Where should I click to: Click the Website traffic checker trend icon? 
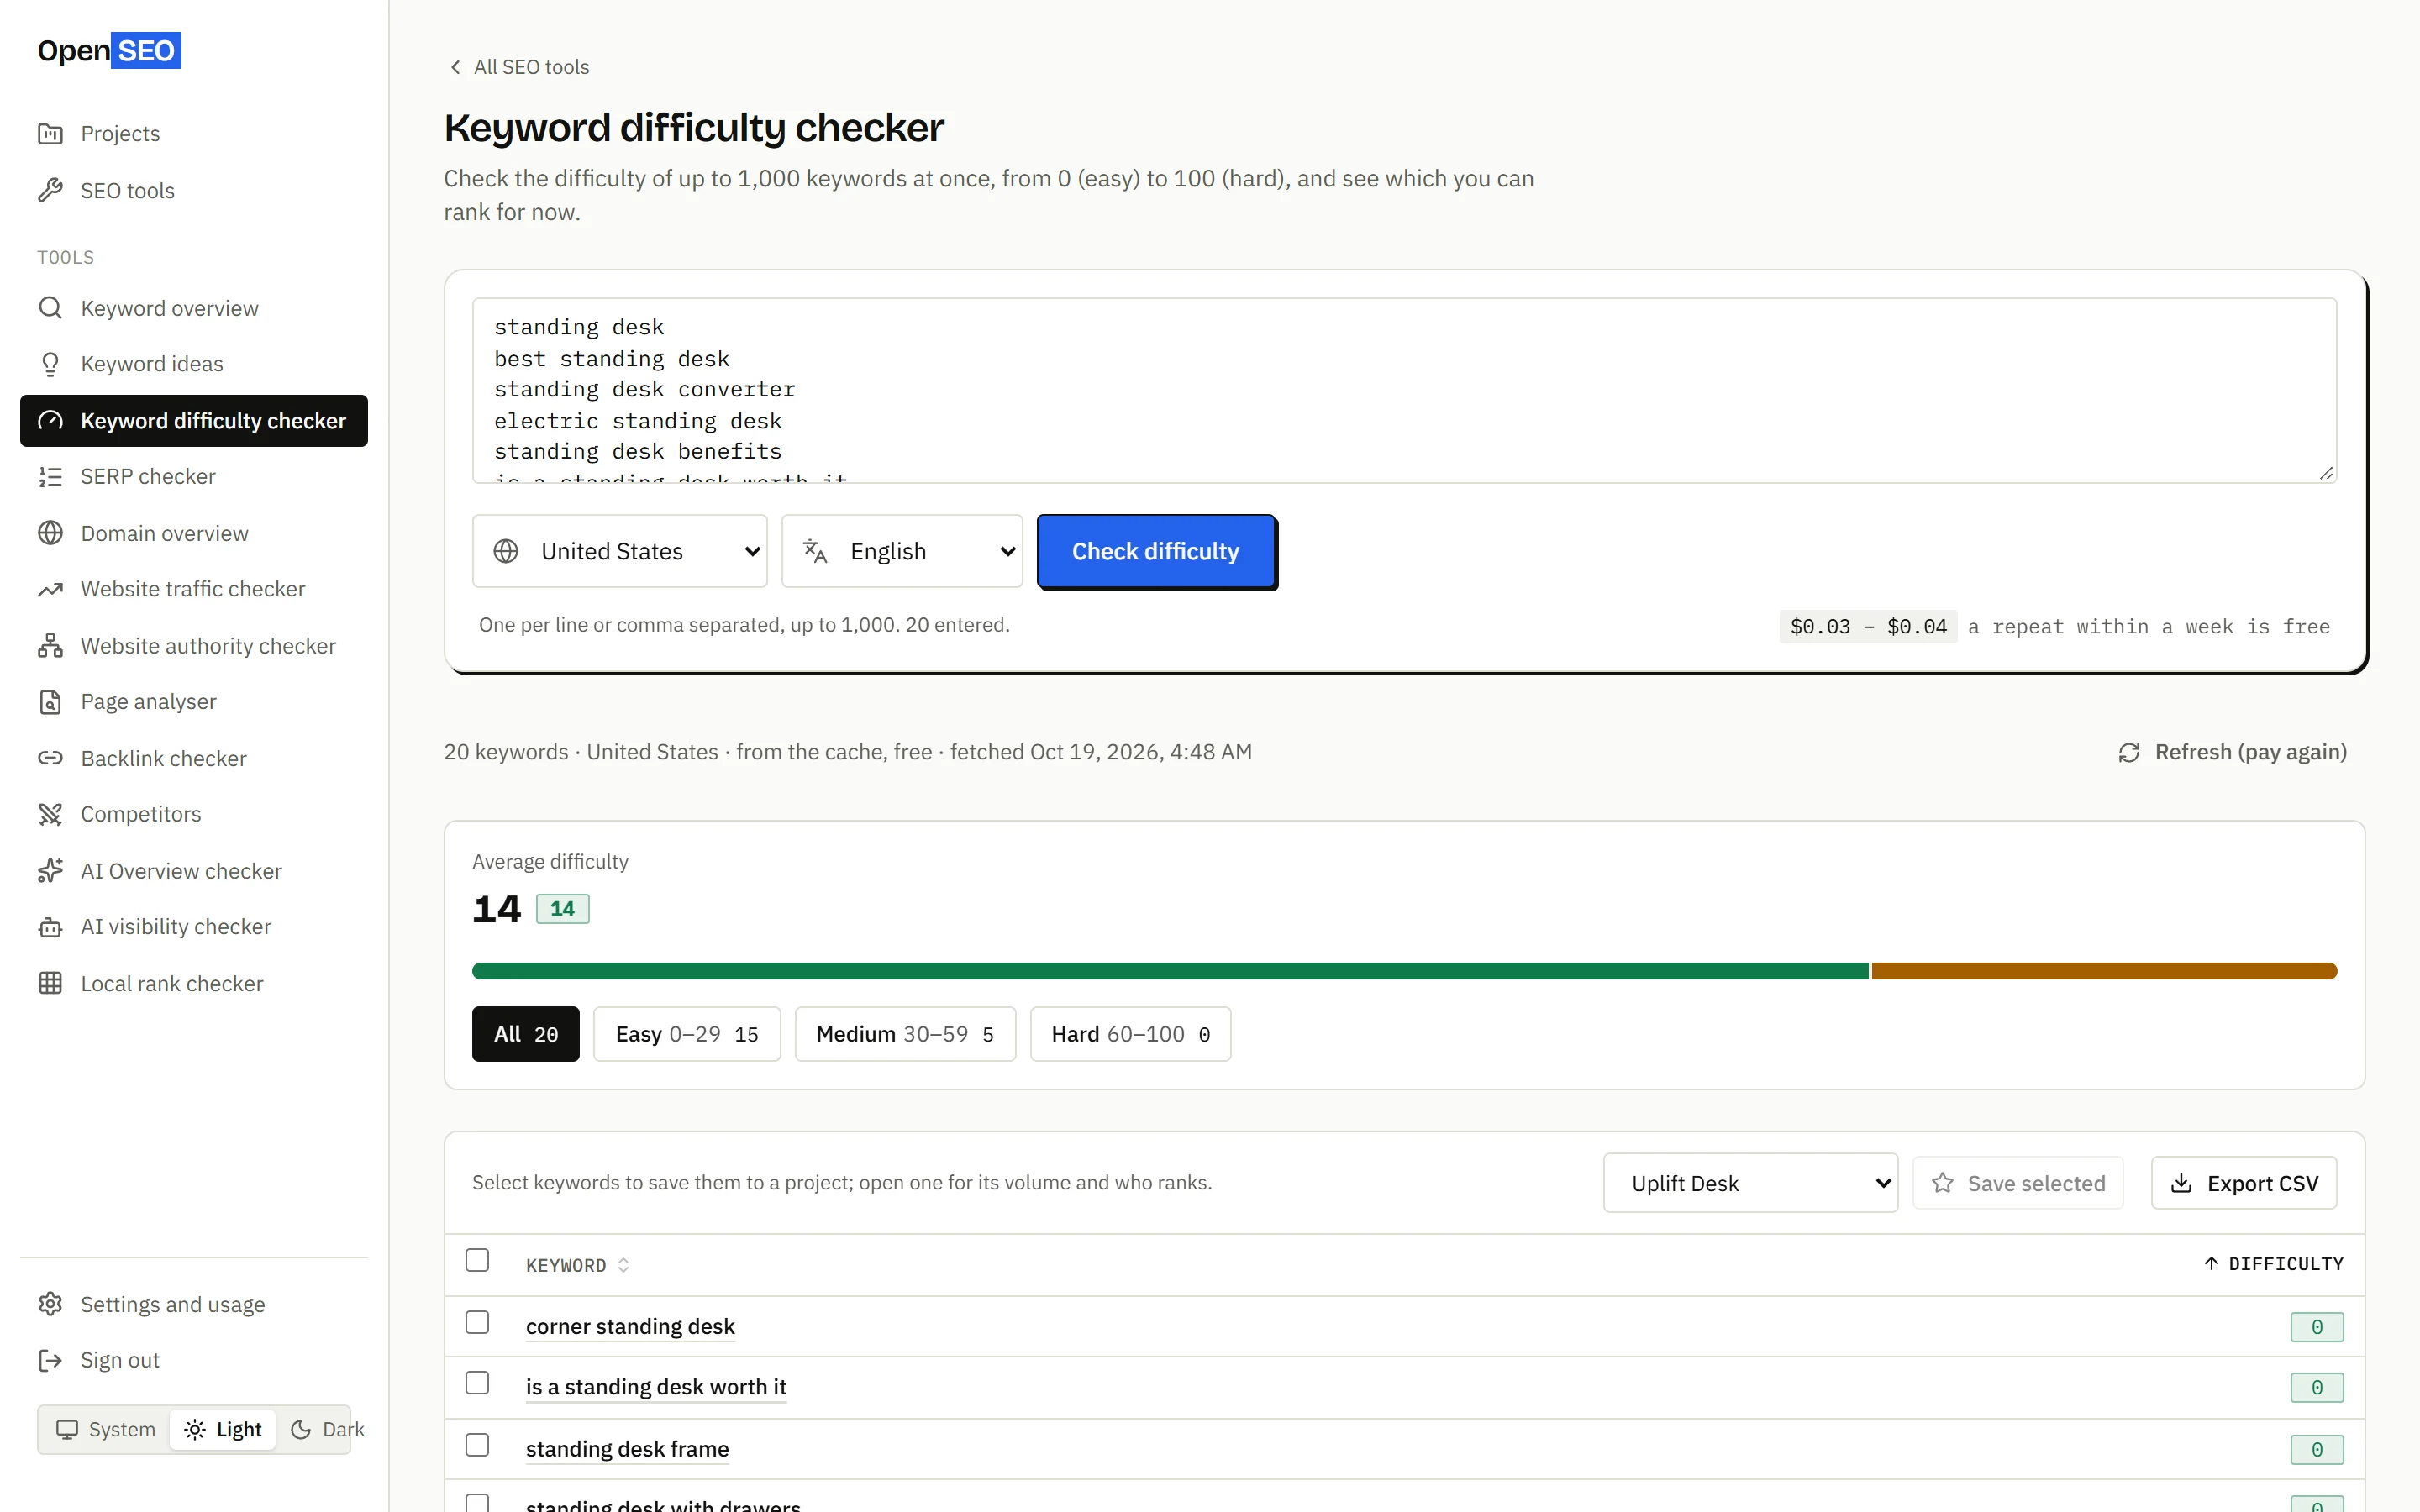(50, 589)
